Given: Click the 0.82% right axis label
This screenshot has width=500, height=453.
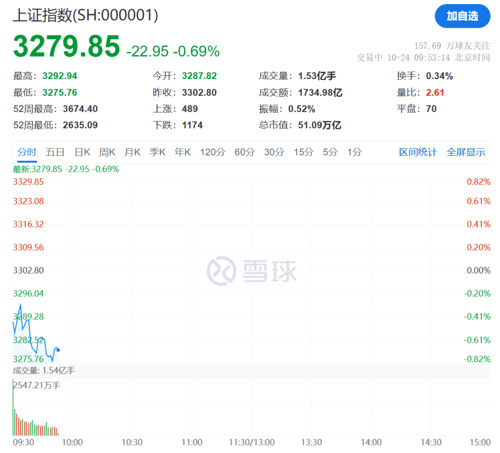Looking at the screenshot, I should coord(479,182).
